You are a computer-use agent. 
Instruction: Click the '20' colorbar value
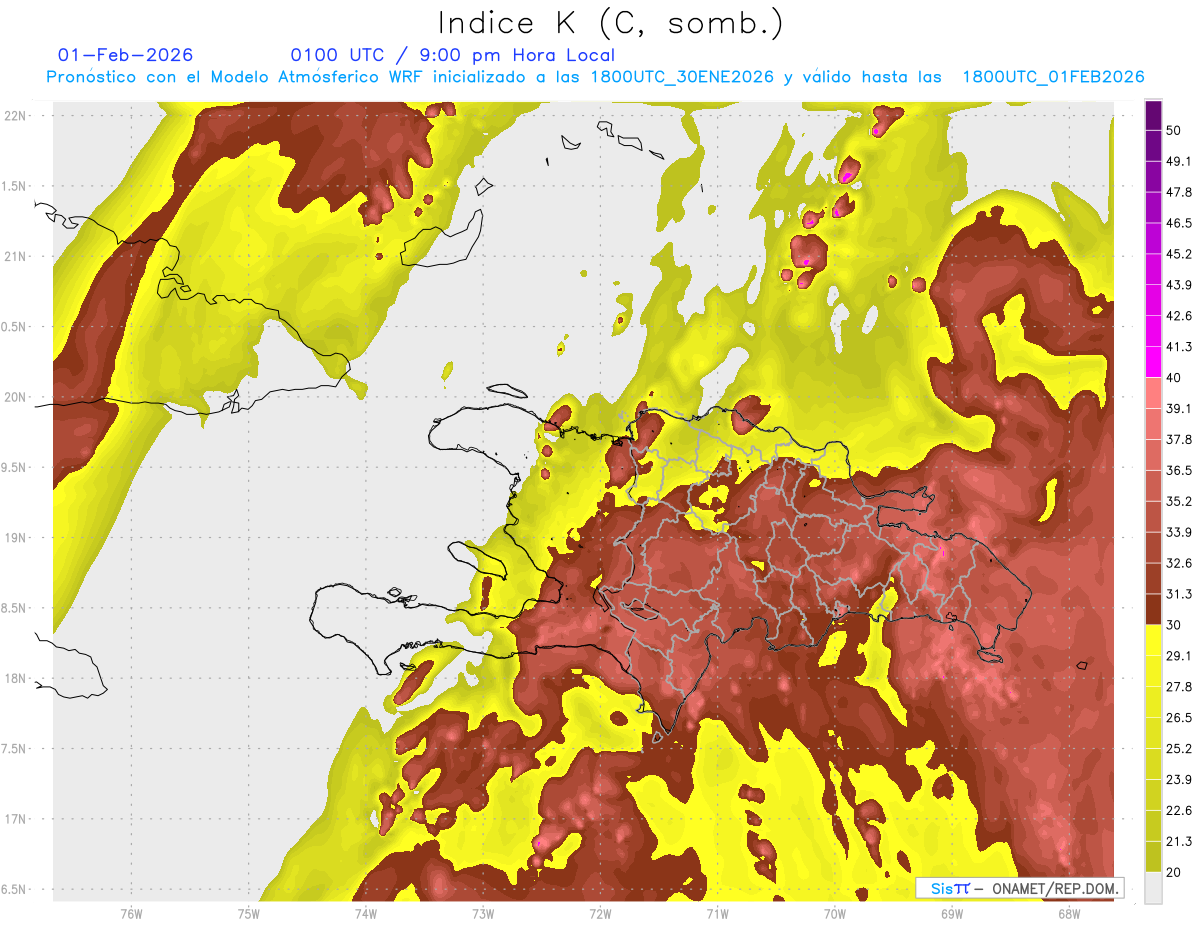[x=1174, y=873]
